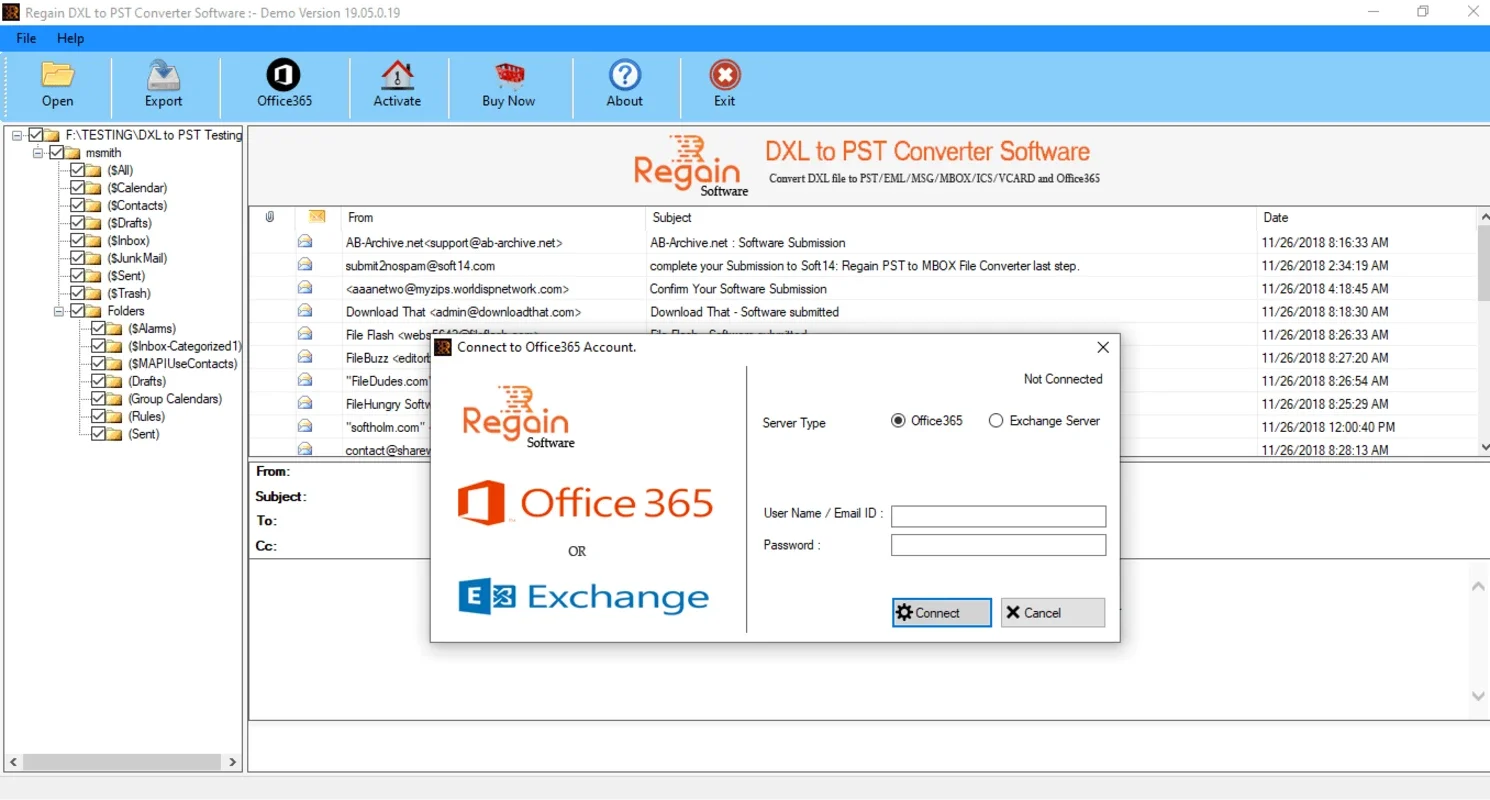The width and height of the screenshot is (1490, 800).
Task: Click the email list scrollbar up arrow
Action: 1483,217
